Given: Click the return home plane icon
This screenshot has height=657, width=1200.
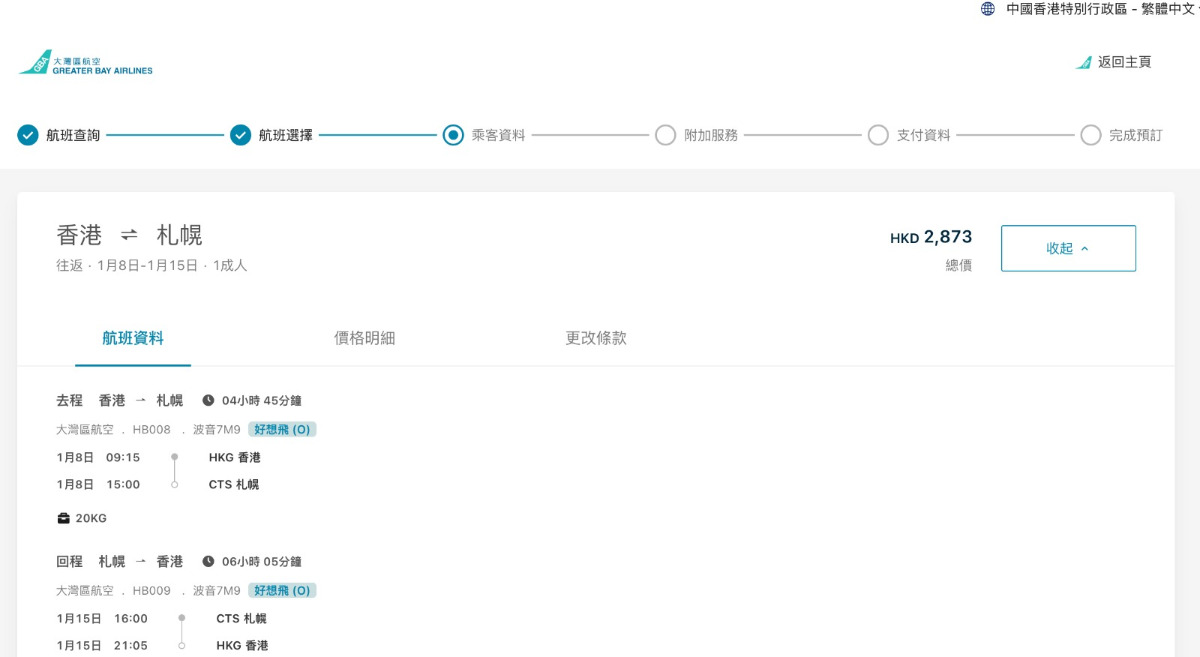Looking at the screenshot, I should point(1083,62).
